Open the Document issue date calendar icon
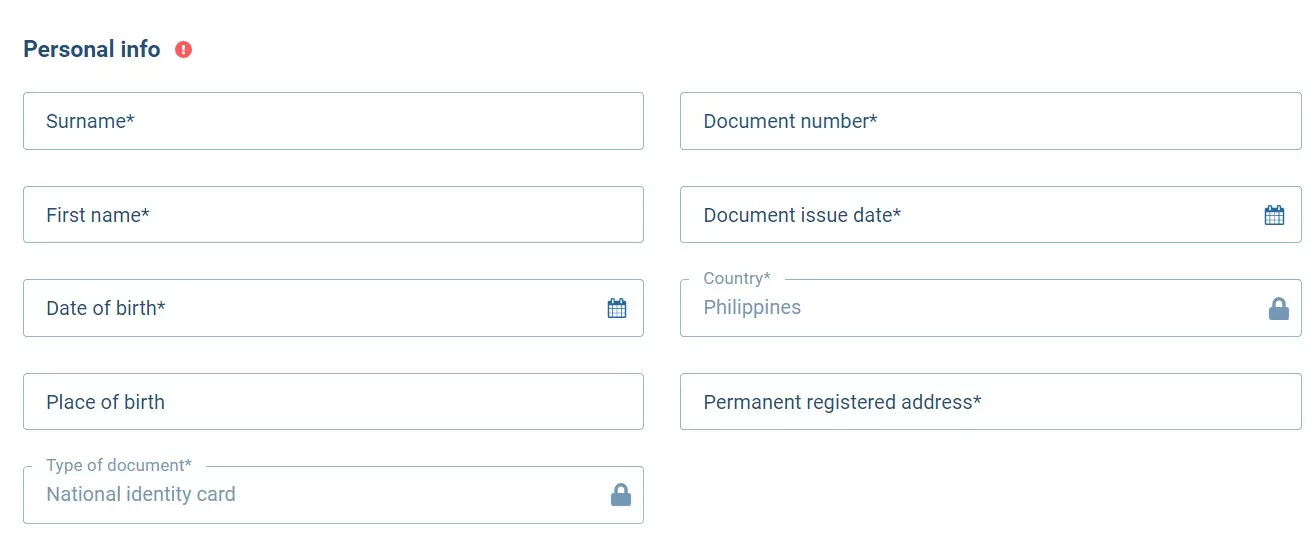The width and height of the screenshot is (1316, 560). coord(1274,215)
